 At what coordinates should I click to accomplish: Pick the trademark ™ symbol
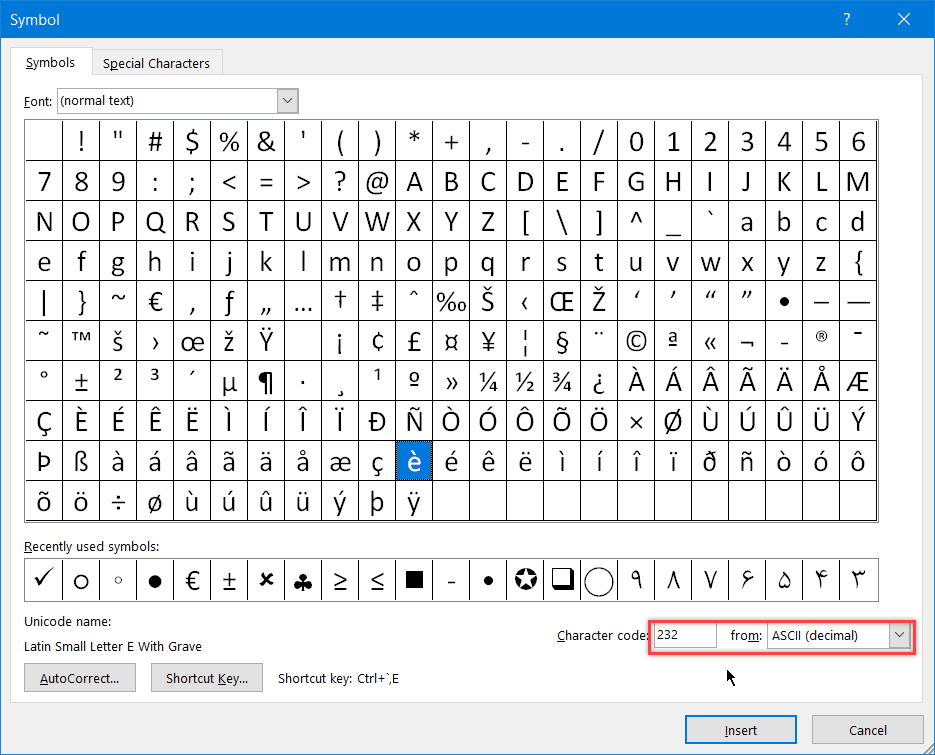(x=81, y=341)
